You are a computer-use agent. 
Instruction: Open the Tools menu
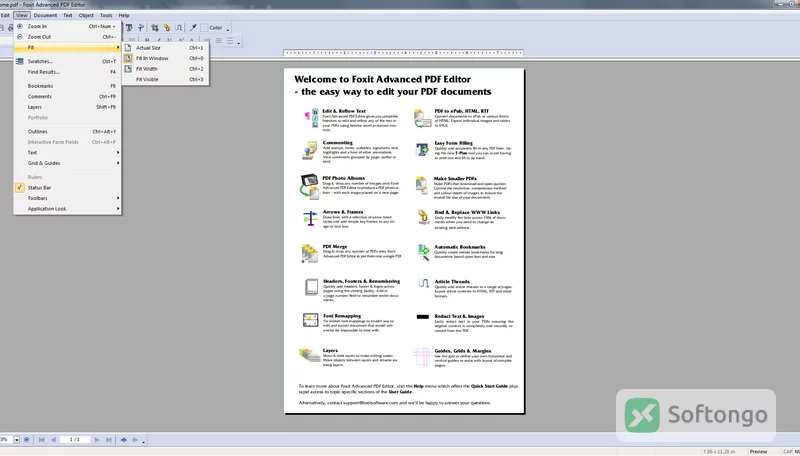106,15
